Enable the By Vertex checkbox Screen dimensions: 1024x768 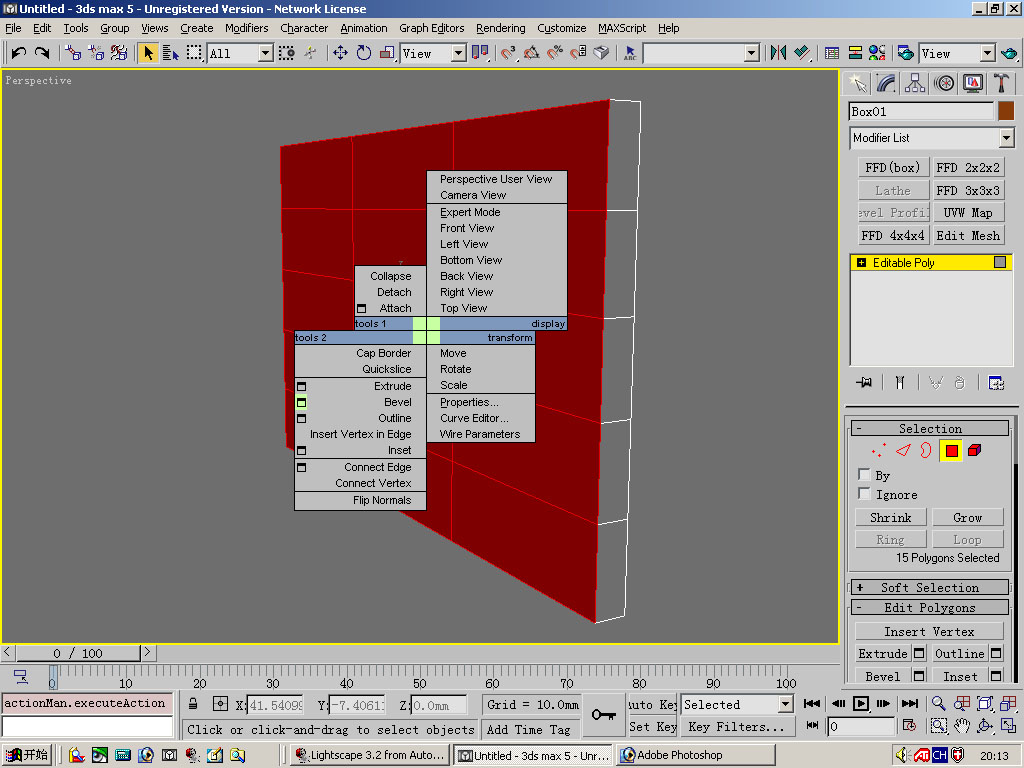(864, 475)
